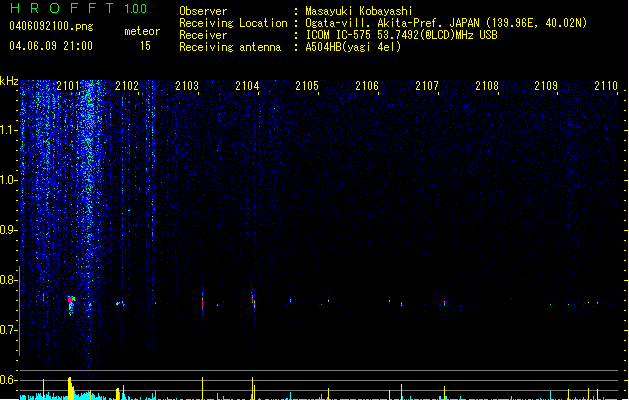This screenshot has width=629, height=400.
Task: Click observer name Masayuki Kobayashi
Action: [x=359, y=11]
